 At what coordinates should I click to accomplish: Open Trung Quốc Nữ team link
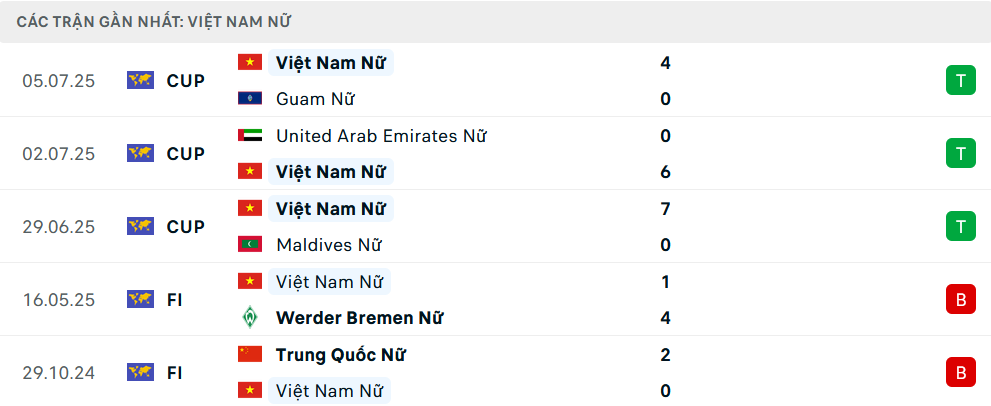point(341,355)
